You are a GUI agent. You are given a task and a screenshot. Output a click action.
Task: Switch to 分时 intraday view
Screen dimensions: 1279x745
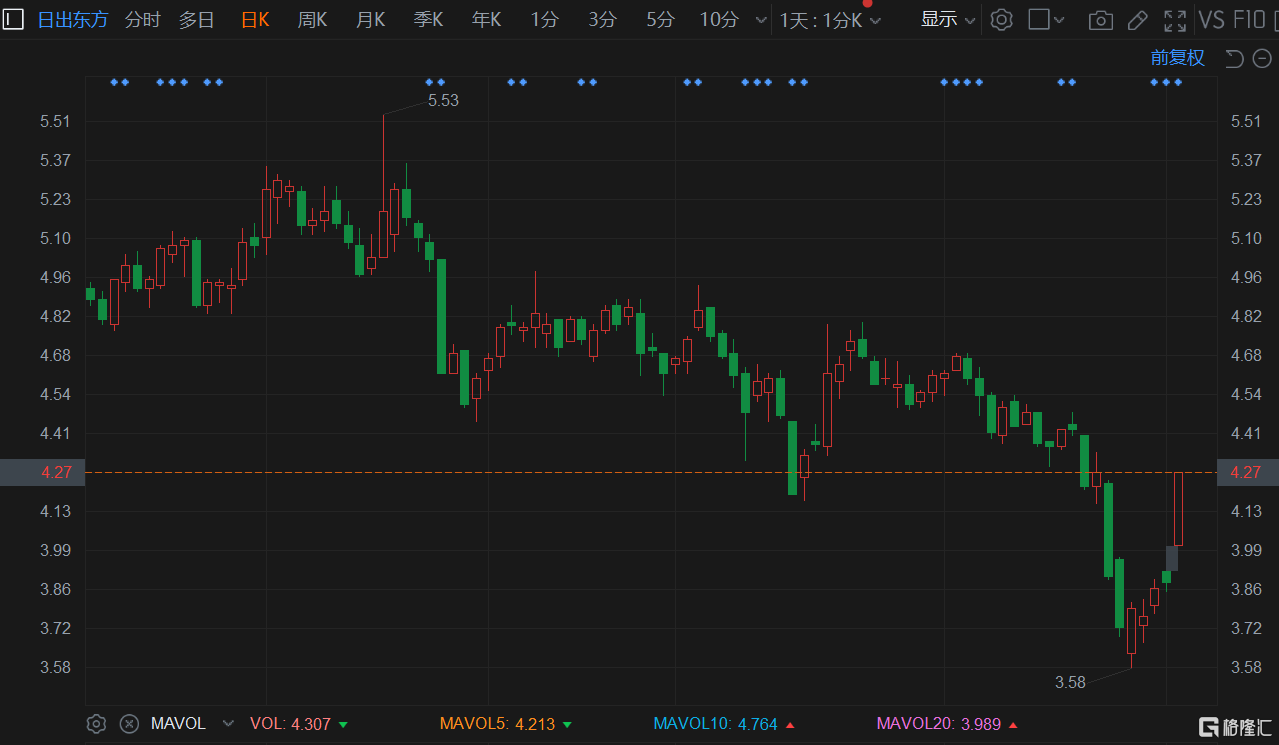coord(142,20)
